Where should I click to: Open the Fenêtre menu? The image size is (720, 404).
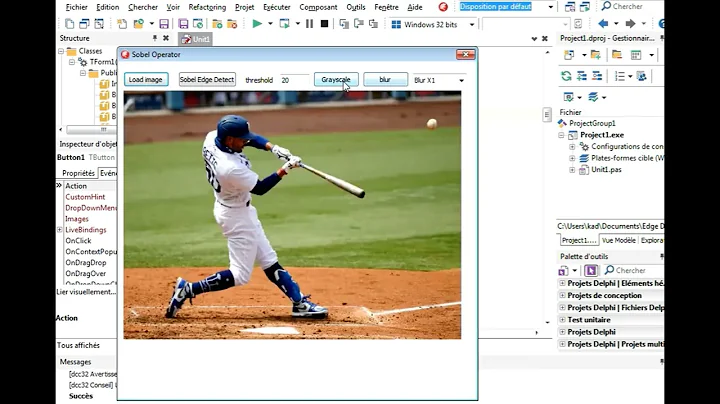(386, 7)
